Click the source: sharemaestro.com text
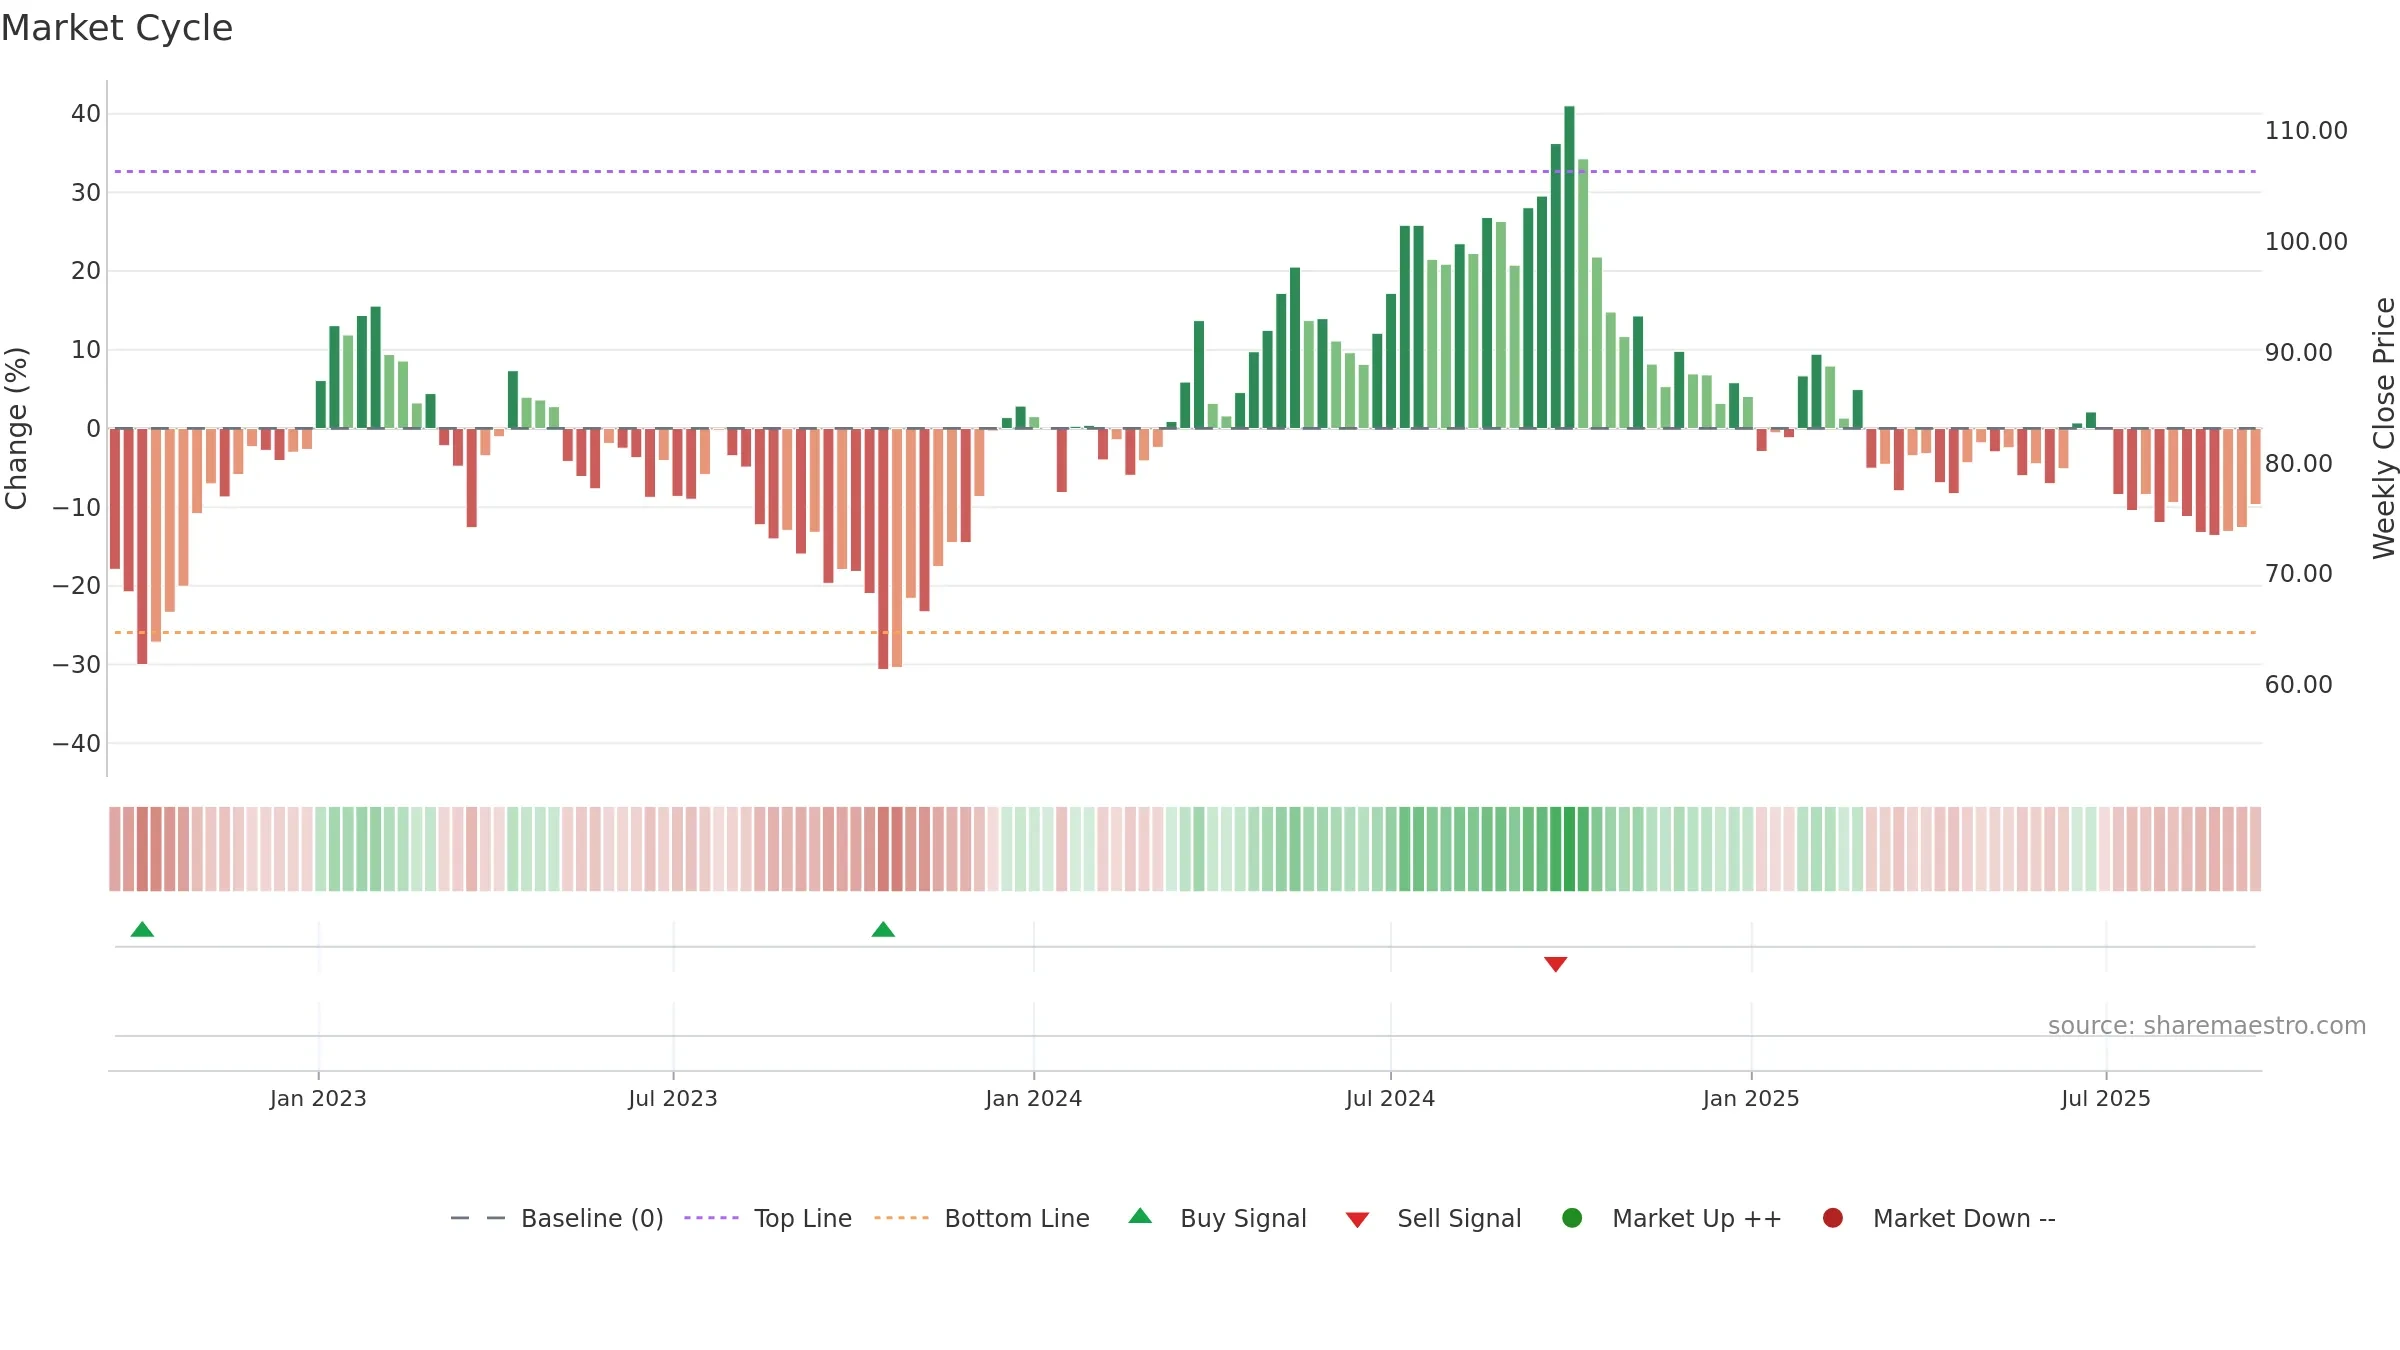The image size is (2400, 1350). click(2207, 1025)
